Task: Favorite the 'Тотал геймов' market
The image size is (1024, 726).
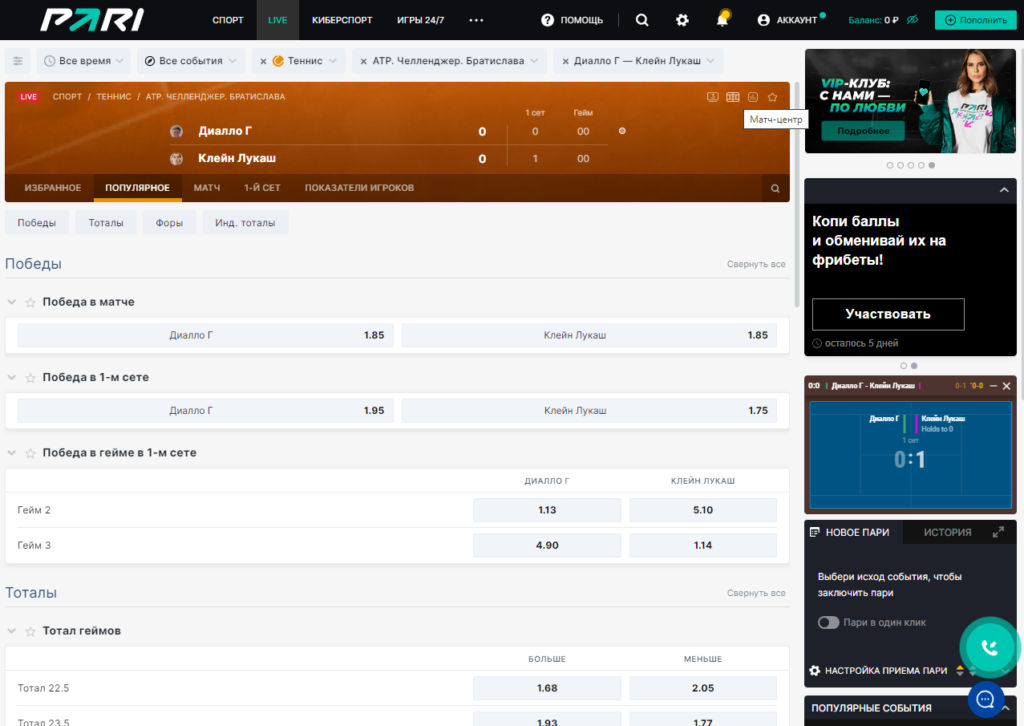Action: 30,631
